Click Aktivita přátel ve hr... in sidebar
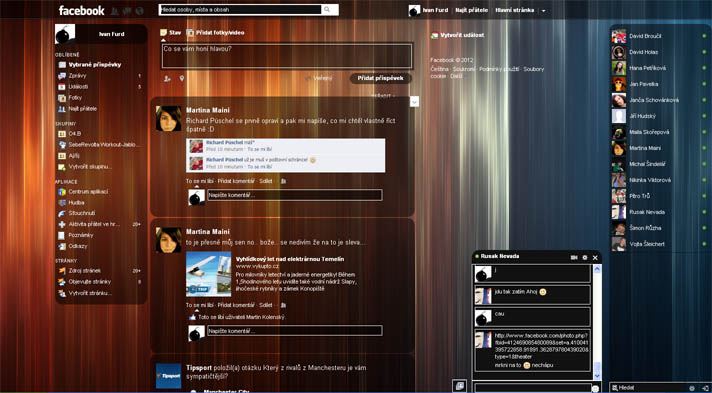This screenshot has height=393, width=712. coord(94,224)
